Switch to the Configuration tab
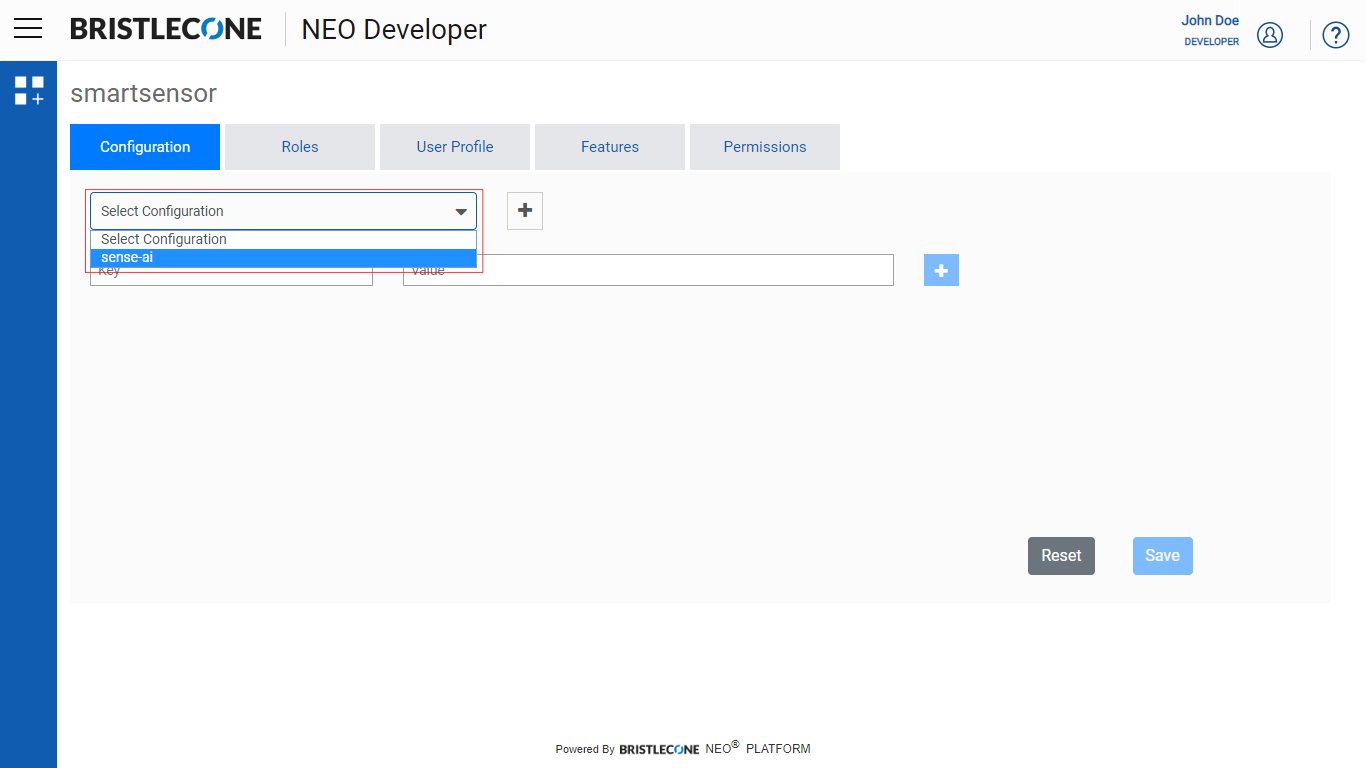Screen dimensions: 1366x768 pos(145,147)
